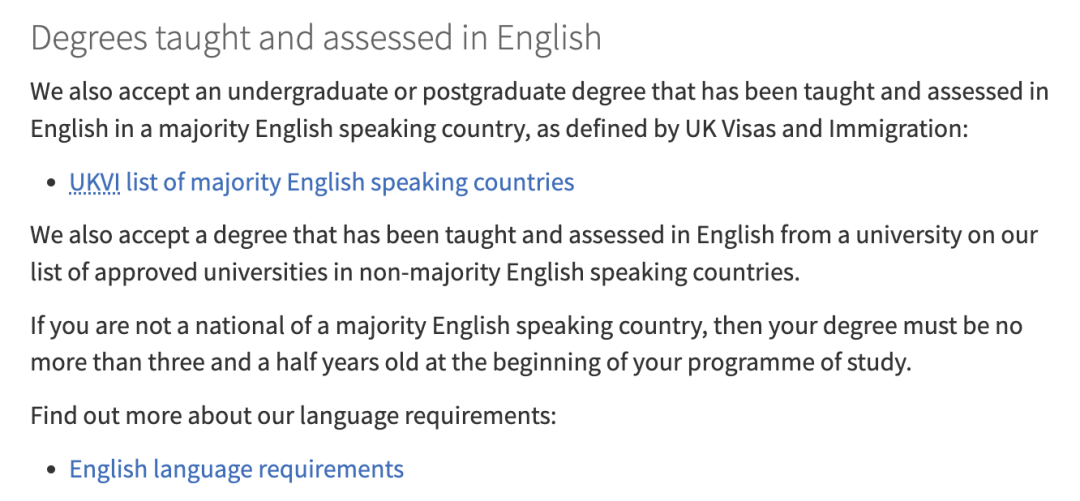Open the UKVI list of majority English speaking countries link
This screenshot has height=501, width=1080.
tap(322, 182)
